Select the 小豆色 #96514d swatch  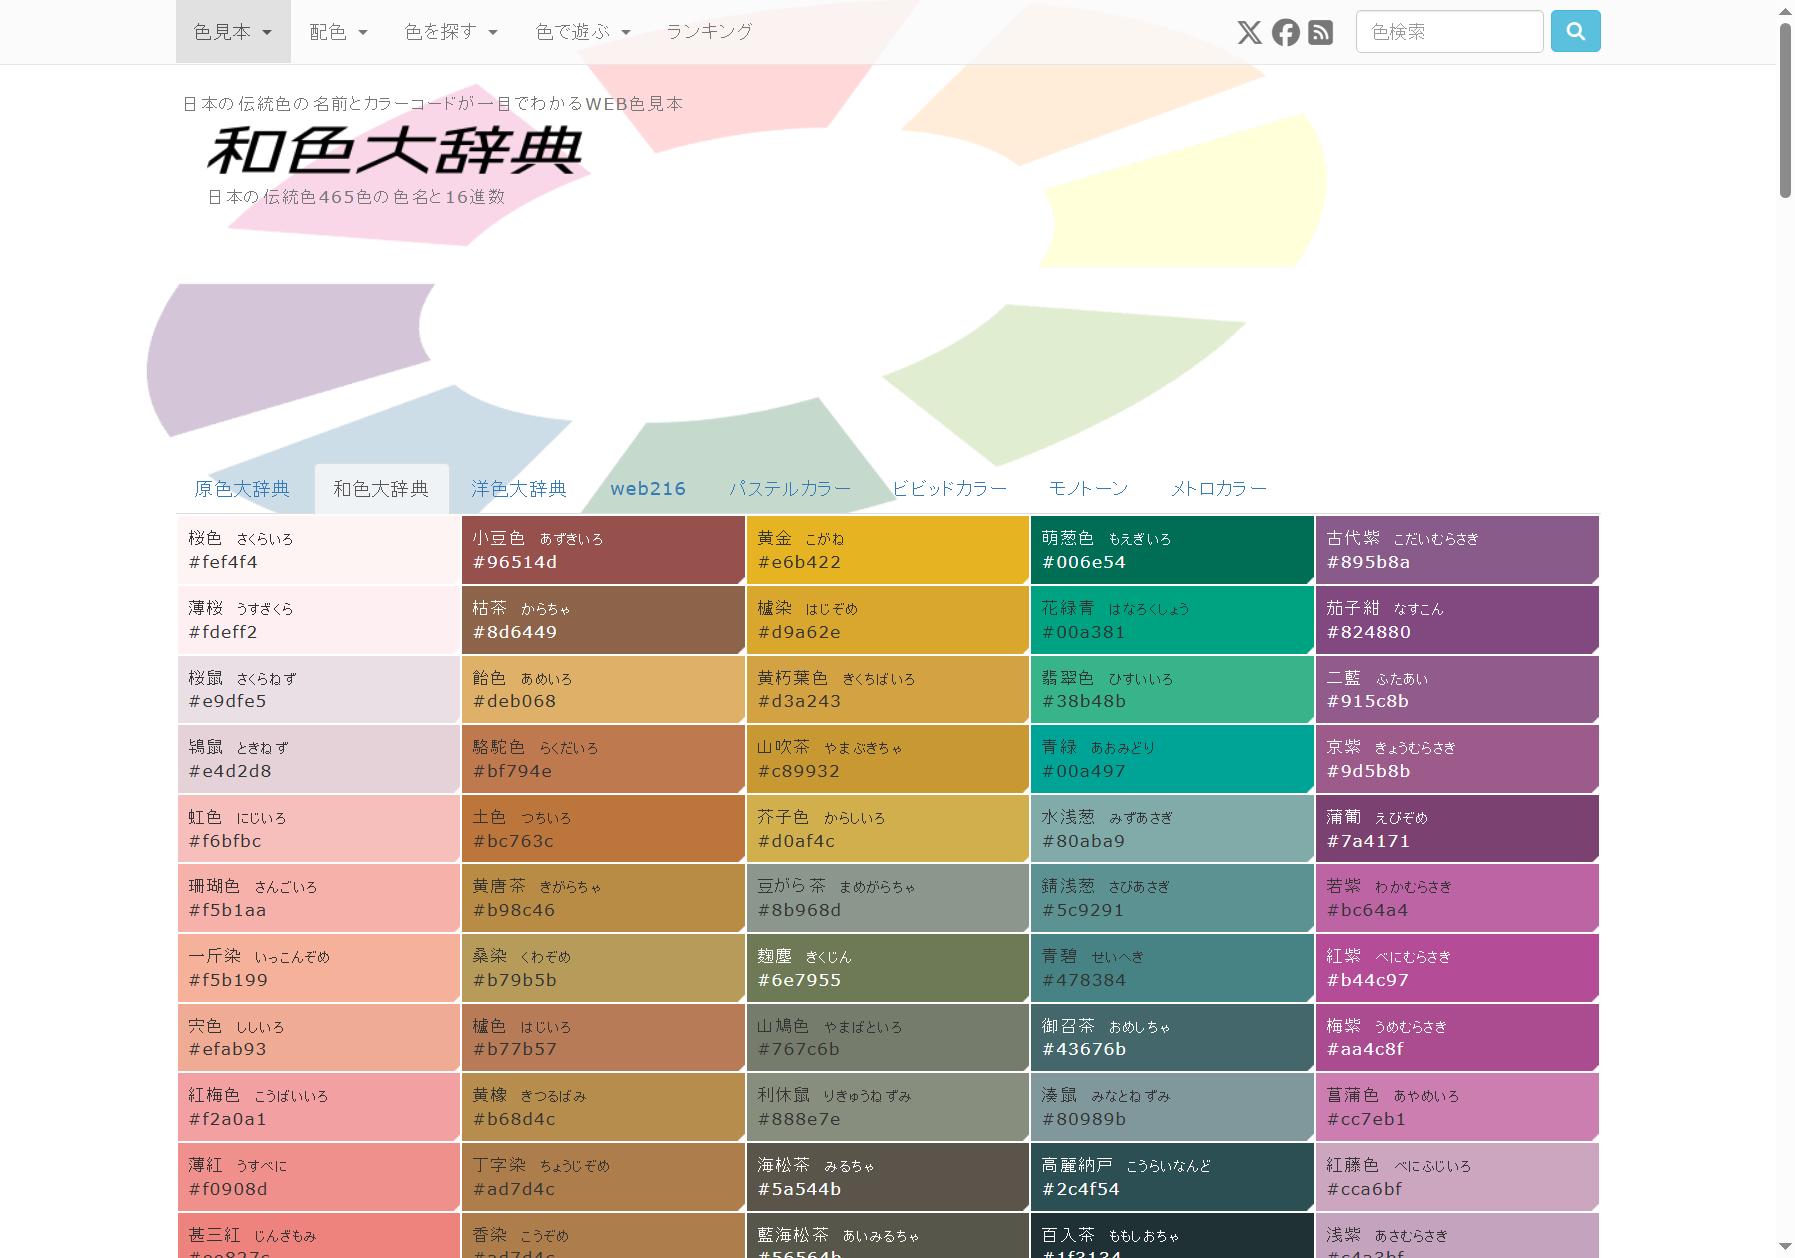[603, 550]
